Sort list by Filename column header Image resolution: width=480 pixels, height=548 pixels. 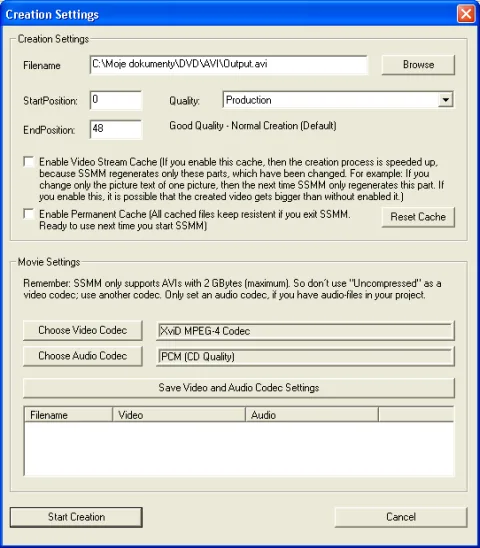(69, 415)
